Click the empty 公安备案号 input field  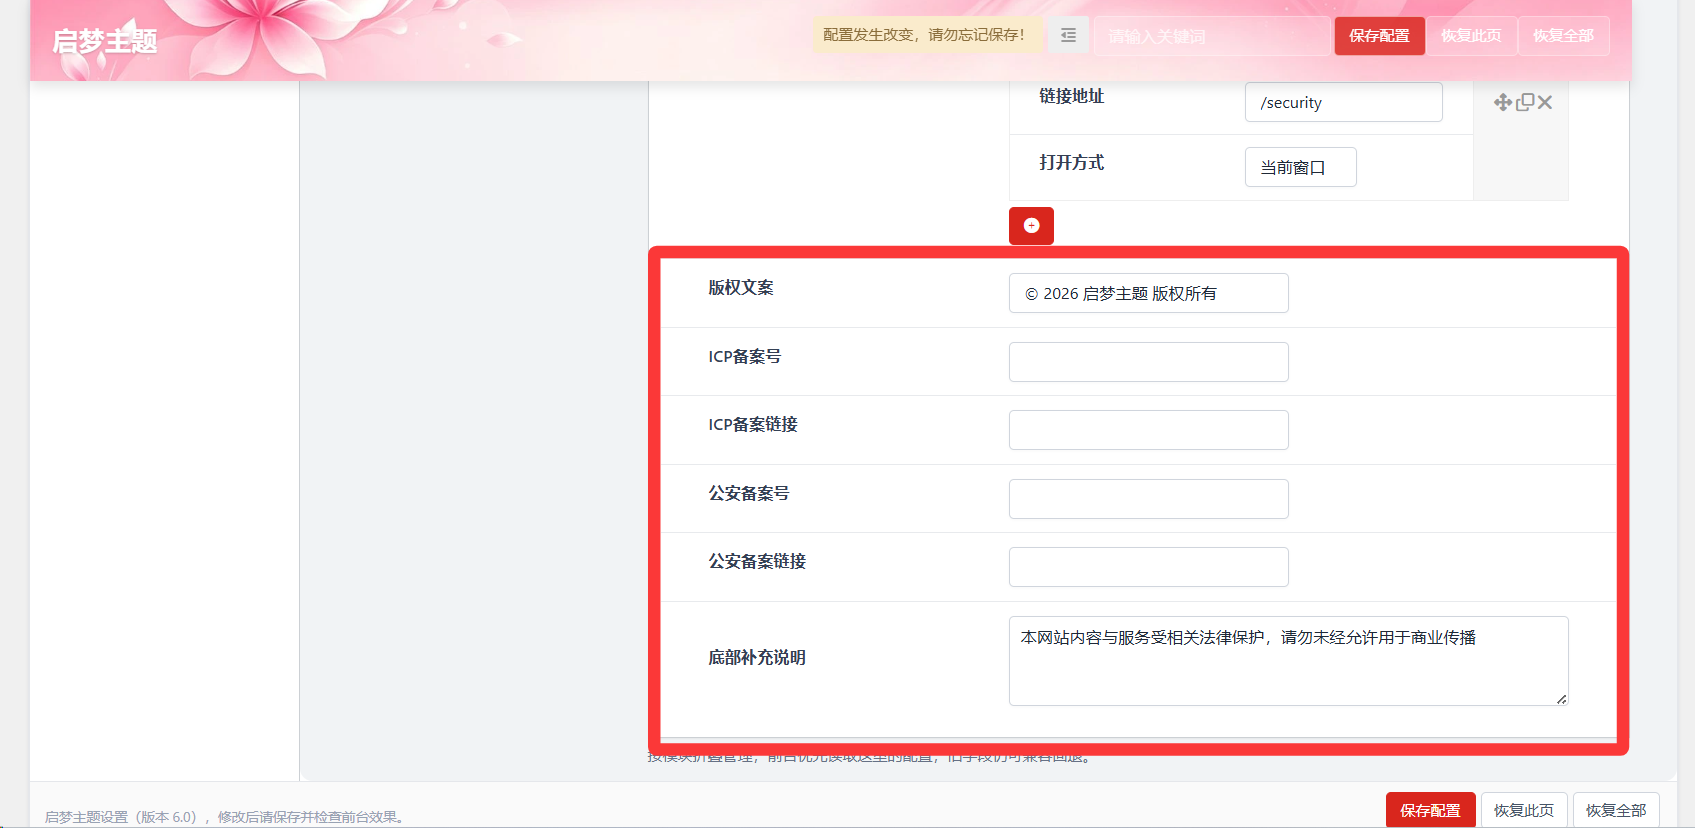coord(1148,499)
